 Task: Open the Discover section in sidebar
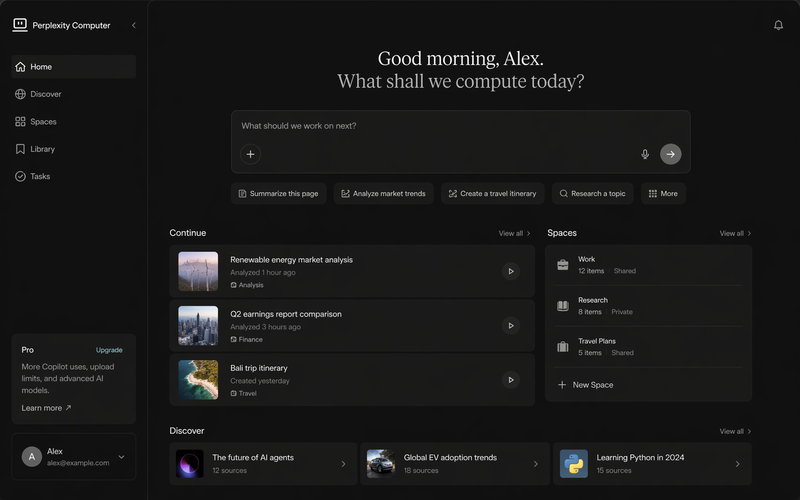[x=45, y=94]
